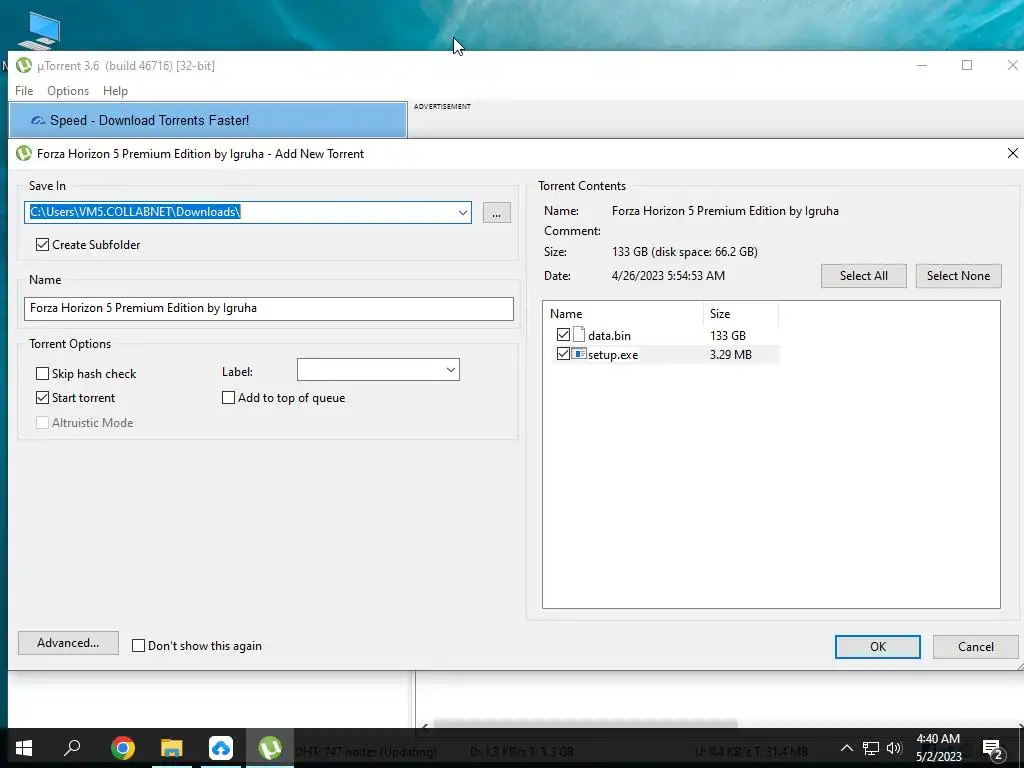Screen dimensions: 1024x768
Task: Click the µTorrent taskbar icon
Action: (x=270, y=748)
